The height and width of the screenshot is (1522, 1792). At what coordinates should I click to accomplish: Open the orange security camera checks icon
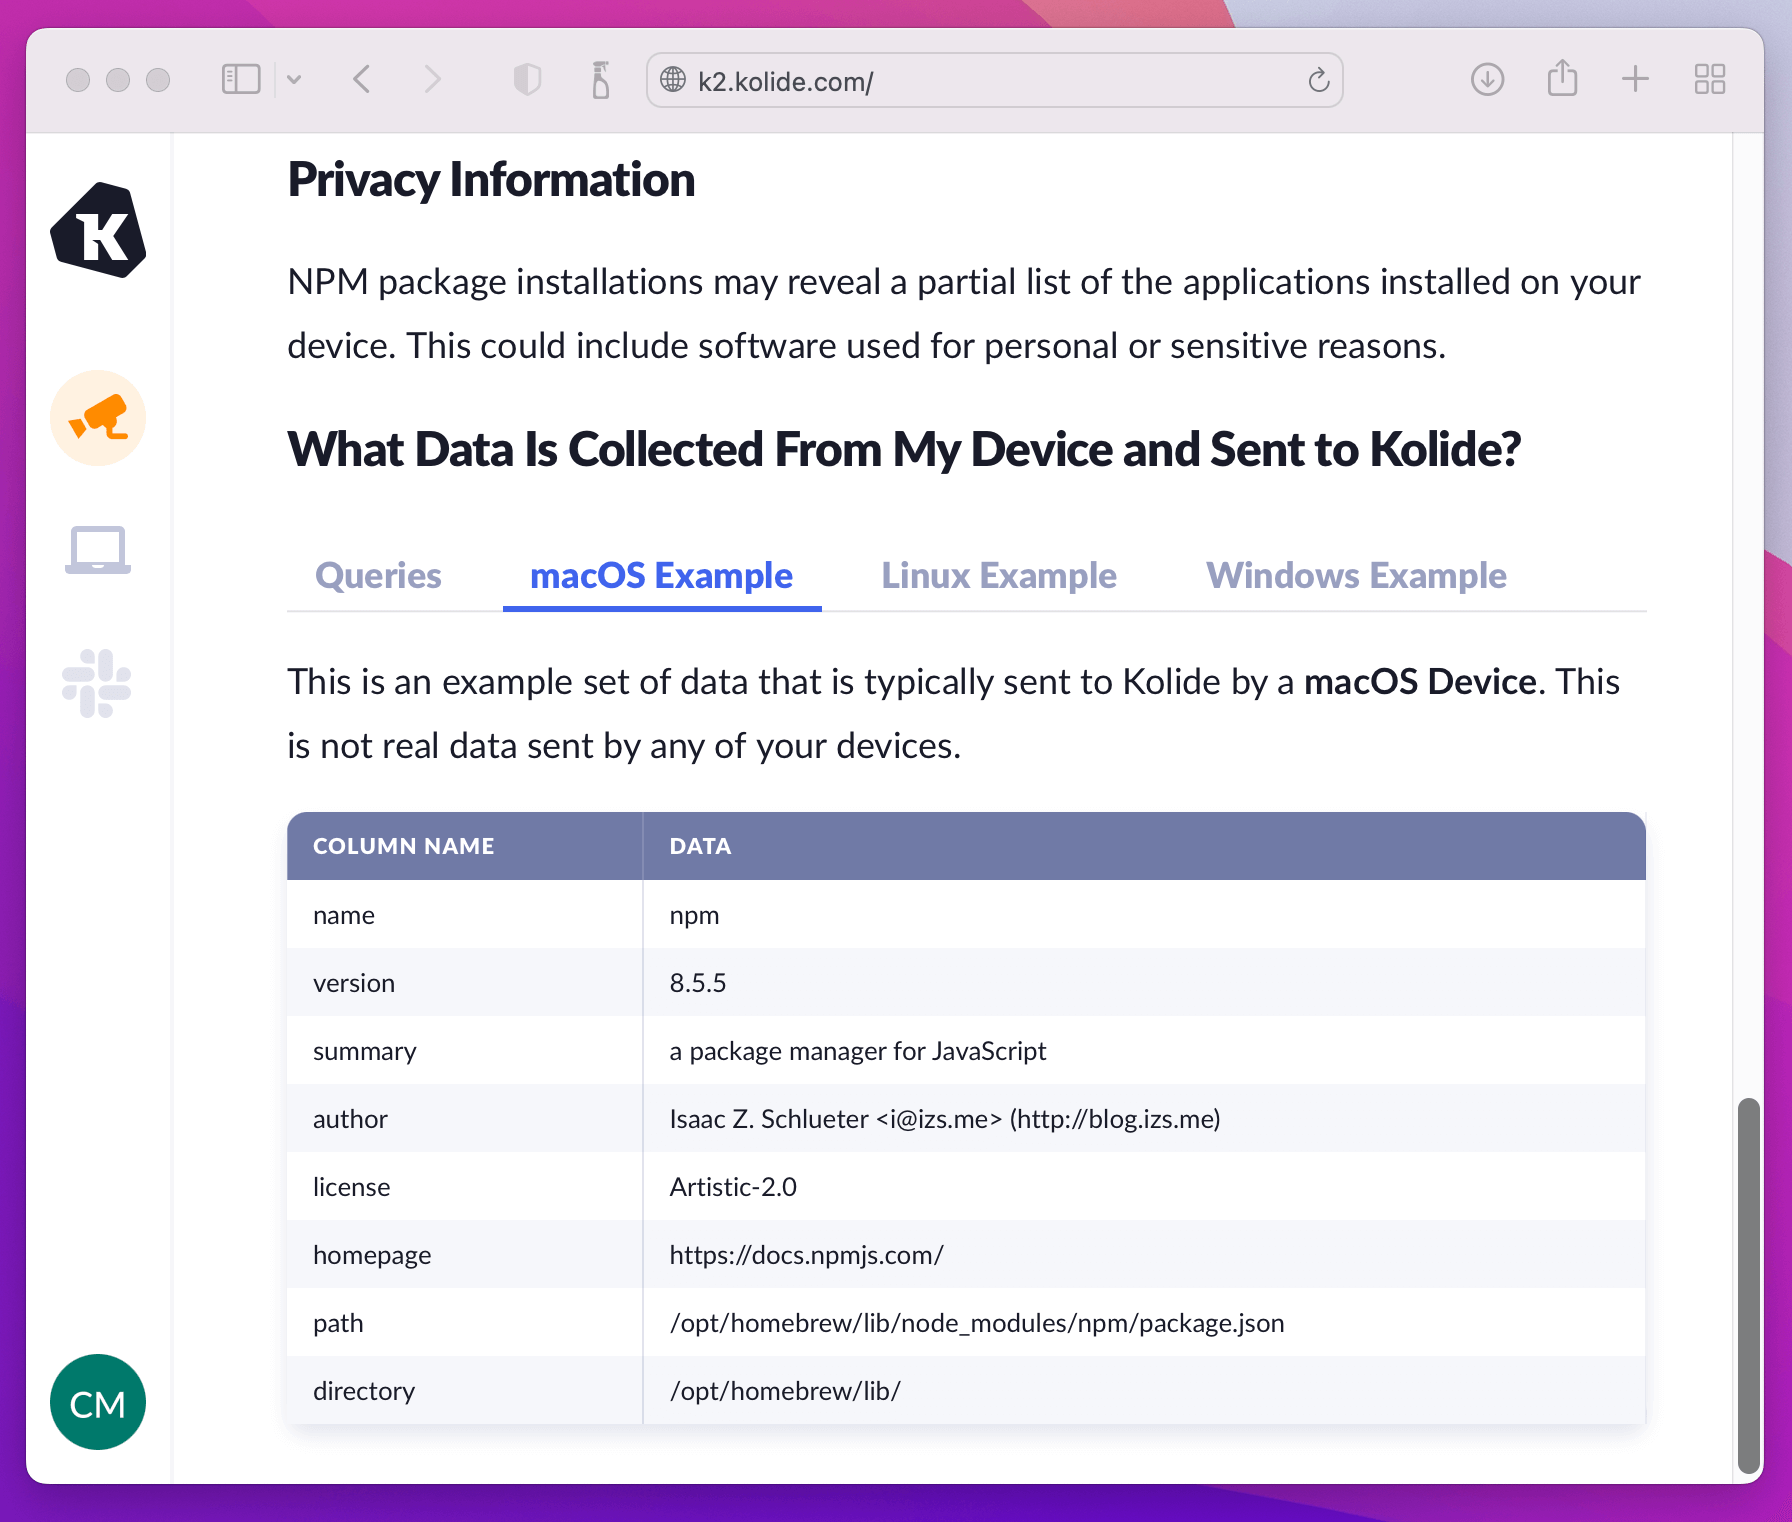(x=98, y=418)
